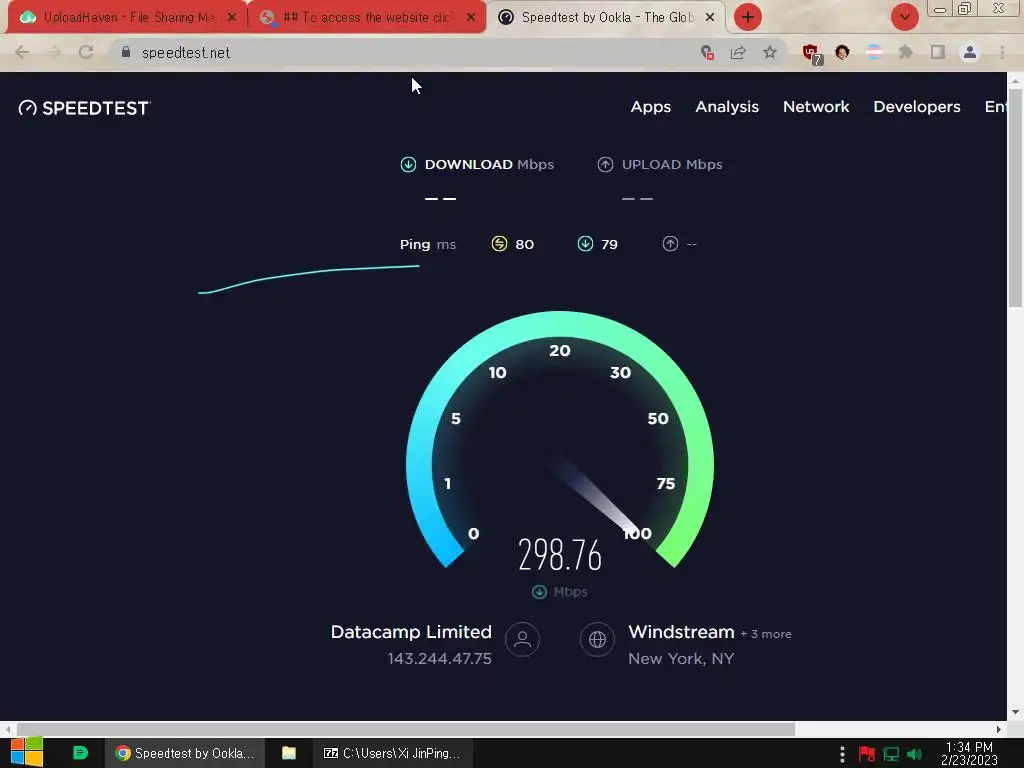Click the blocked cookies icon in address bar
The height and width of the screenshot is (768, 1024).
pyautogui.click(x=707, y=52)
